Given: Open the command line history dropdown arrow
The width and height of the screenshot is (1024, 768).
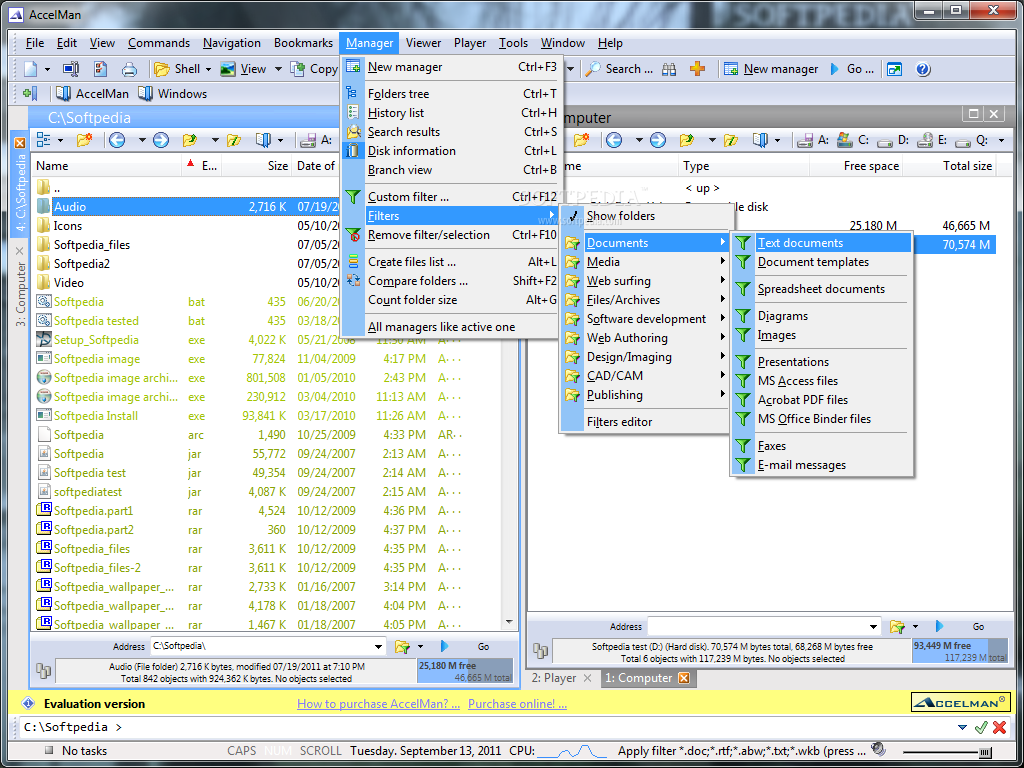Looking at the screenshot, I should 962,728.
